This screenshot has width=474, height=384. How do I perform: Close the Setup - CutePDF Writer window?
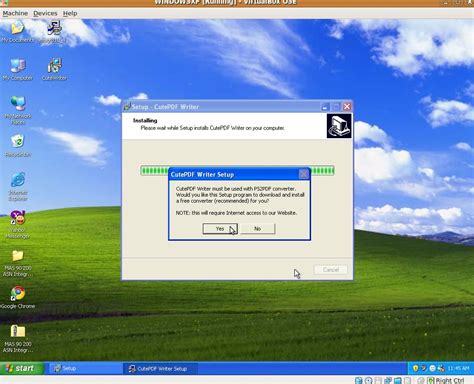coord(347,107)
